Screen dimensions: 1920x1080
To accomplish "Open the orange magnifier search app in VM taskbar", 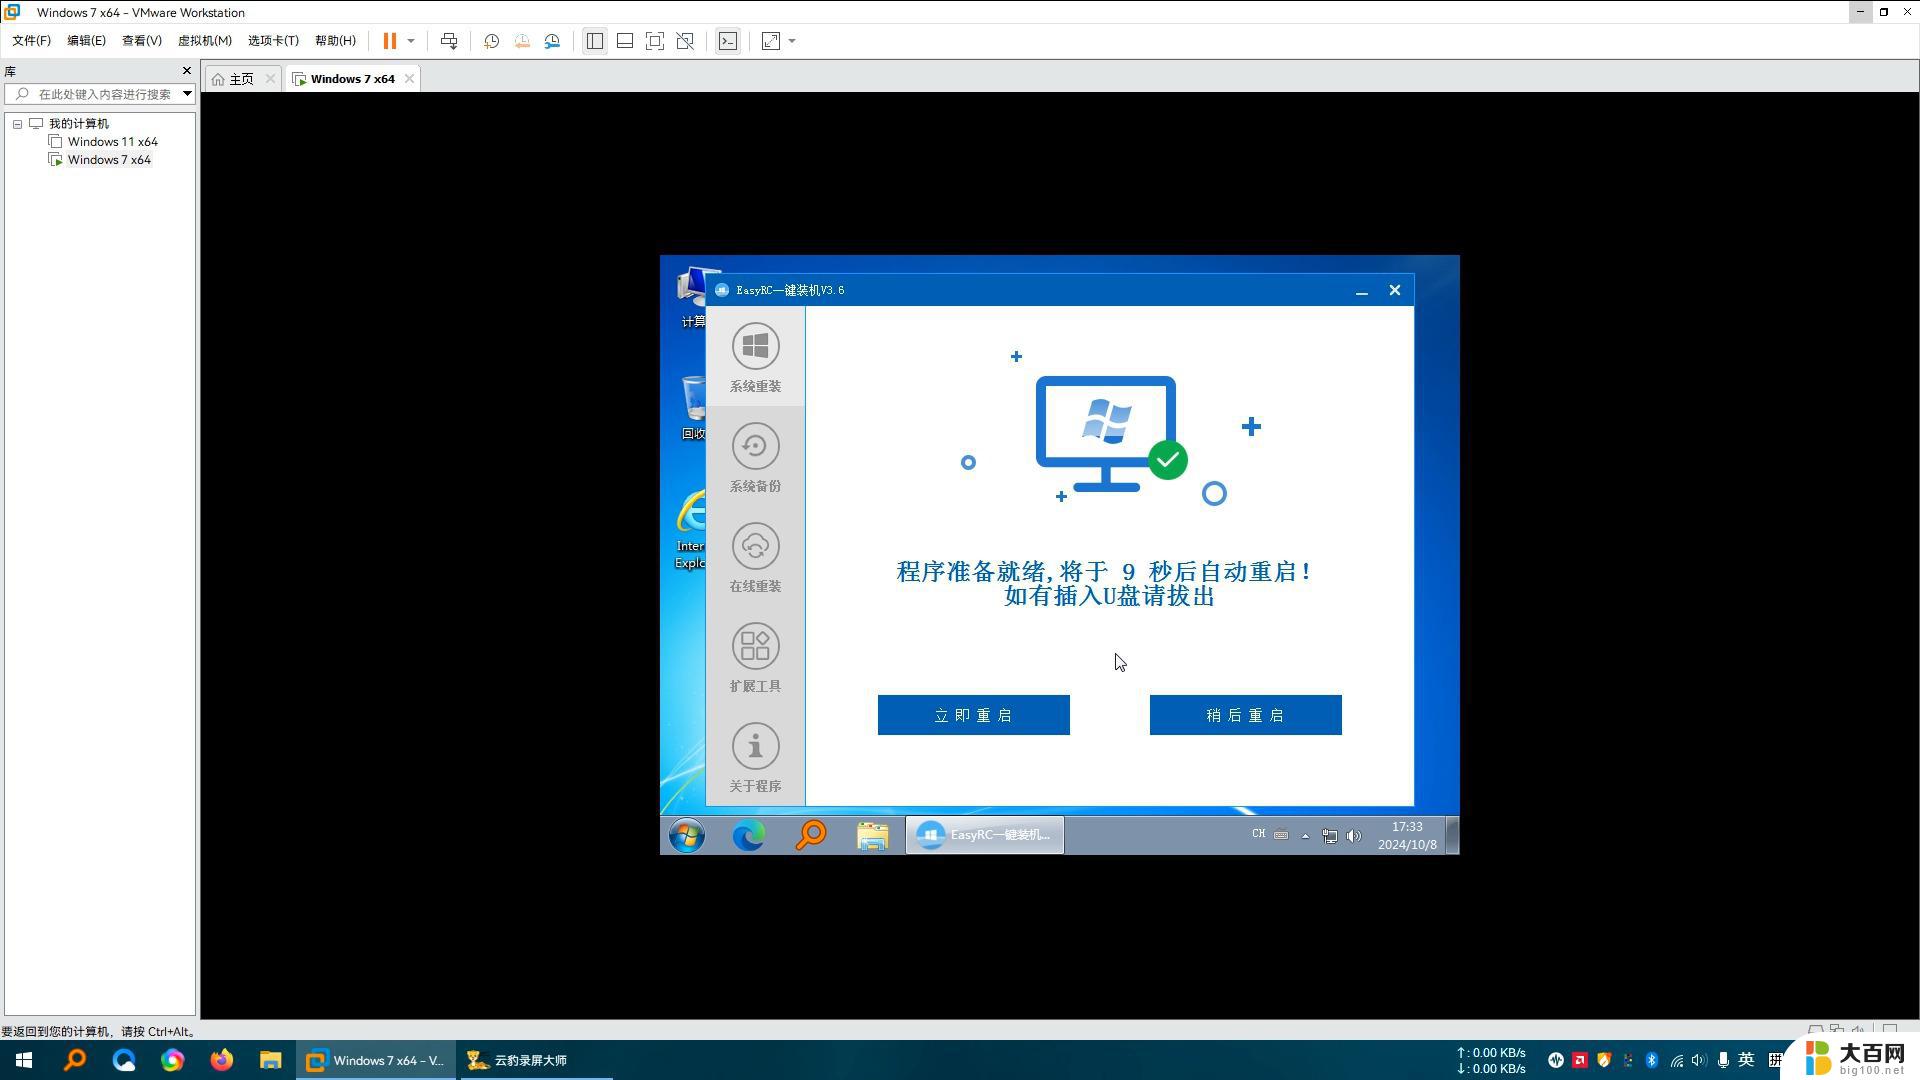I will (x=810, y=835).
